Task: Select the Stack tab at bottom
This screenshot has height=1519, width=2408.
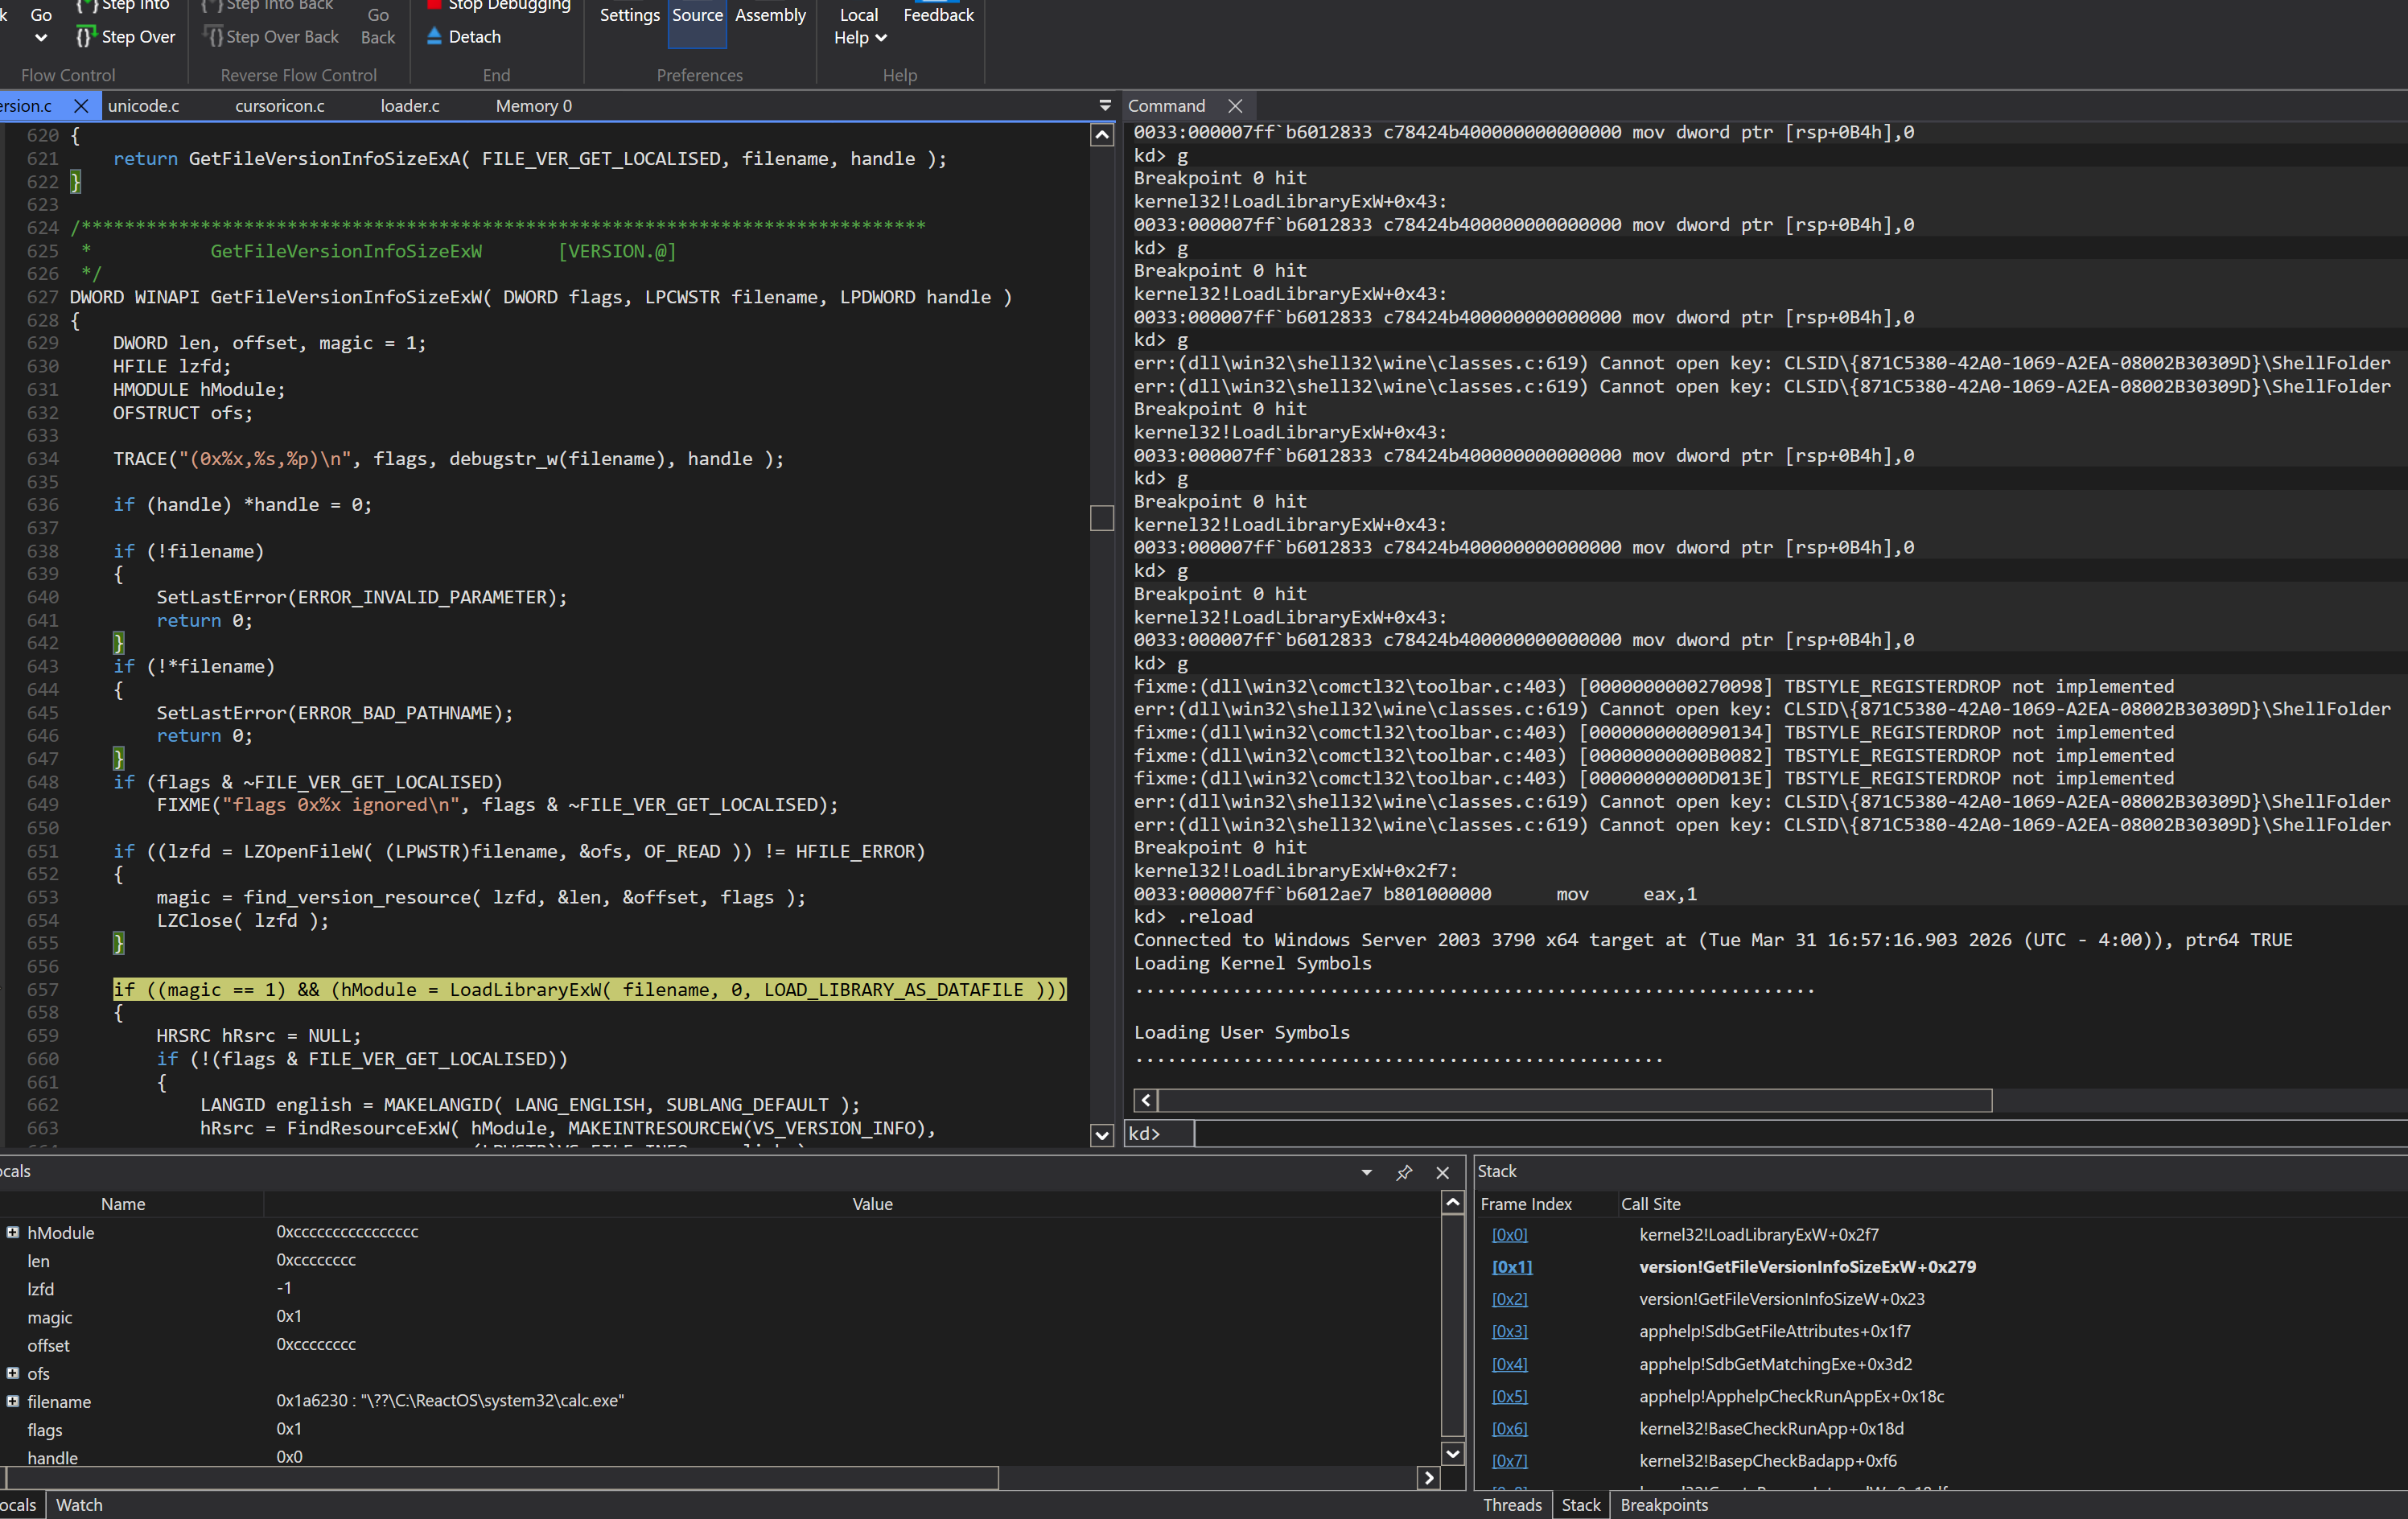Action: pos(1581,1505)
